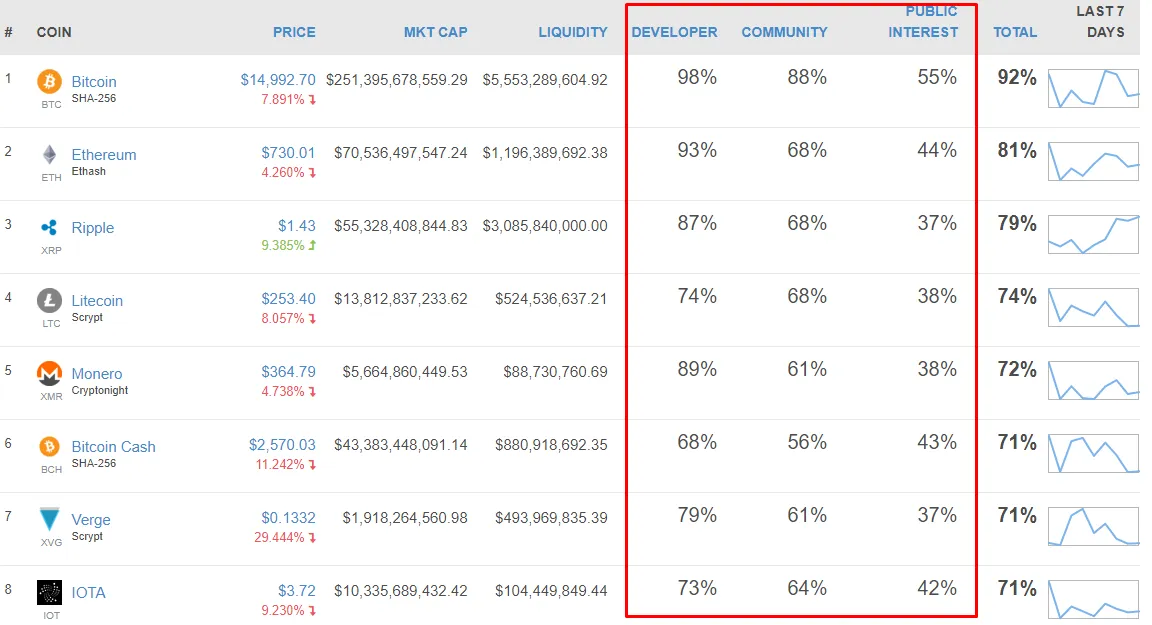Click IOTA price $3.72

(297, 590)
